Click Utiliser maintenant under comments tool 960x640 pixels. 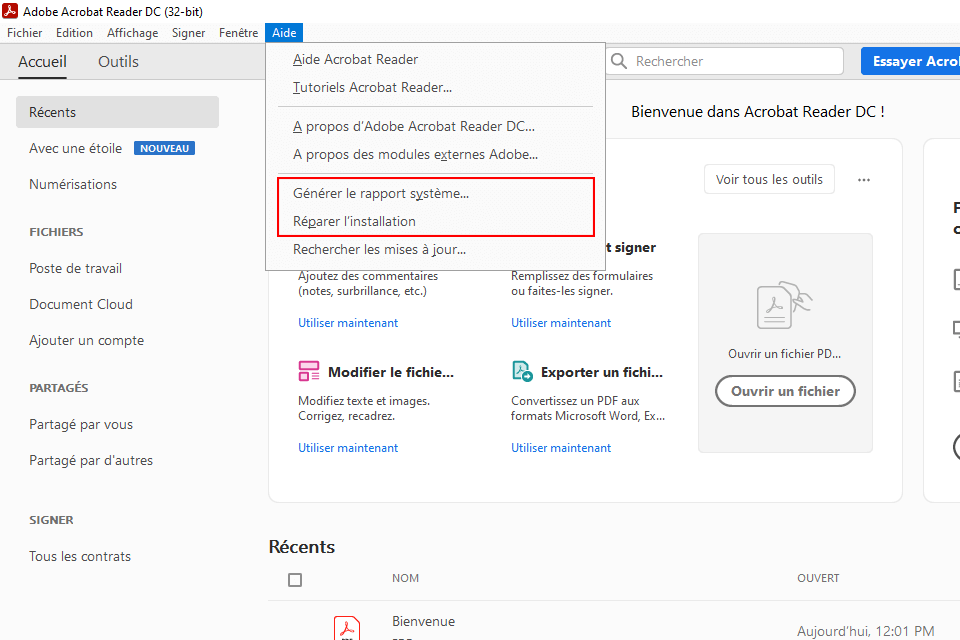pyautogui.click(x=348, y=323)
